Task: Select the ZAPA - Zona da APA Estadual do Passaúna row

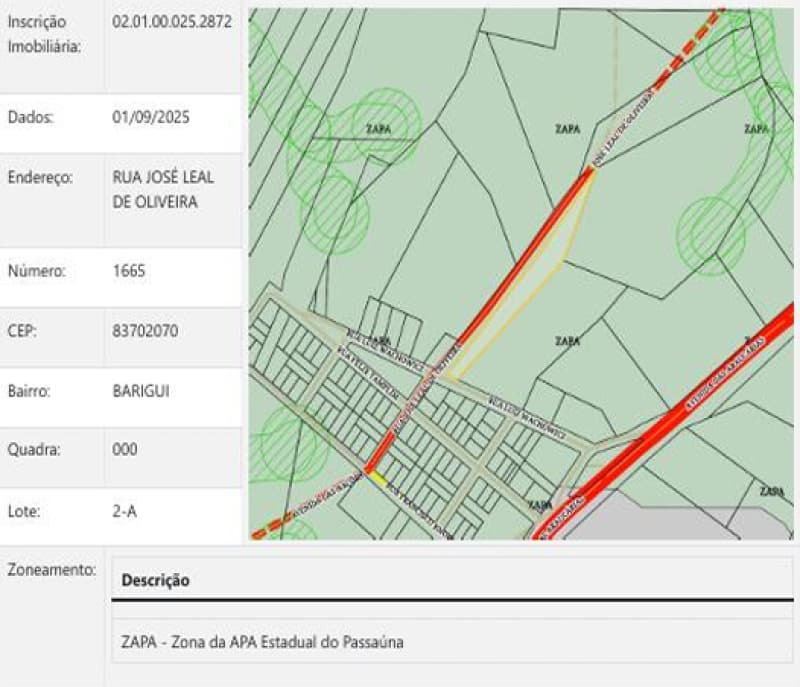Action: (452, 642)
